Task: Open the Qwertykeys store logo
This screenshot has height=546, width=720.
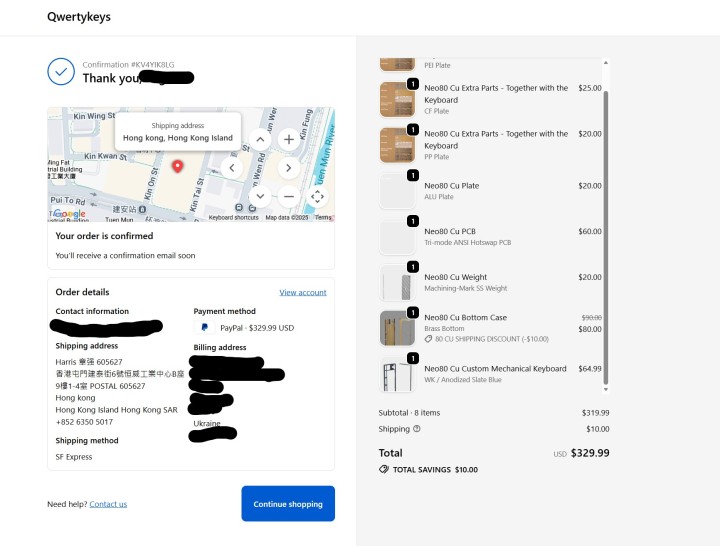Action: click(x=79, y=17)
